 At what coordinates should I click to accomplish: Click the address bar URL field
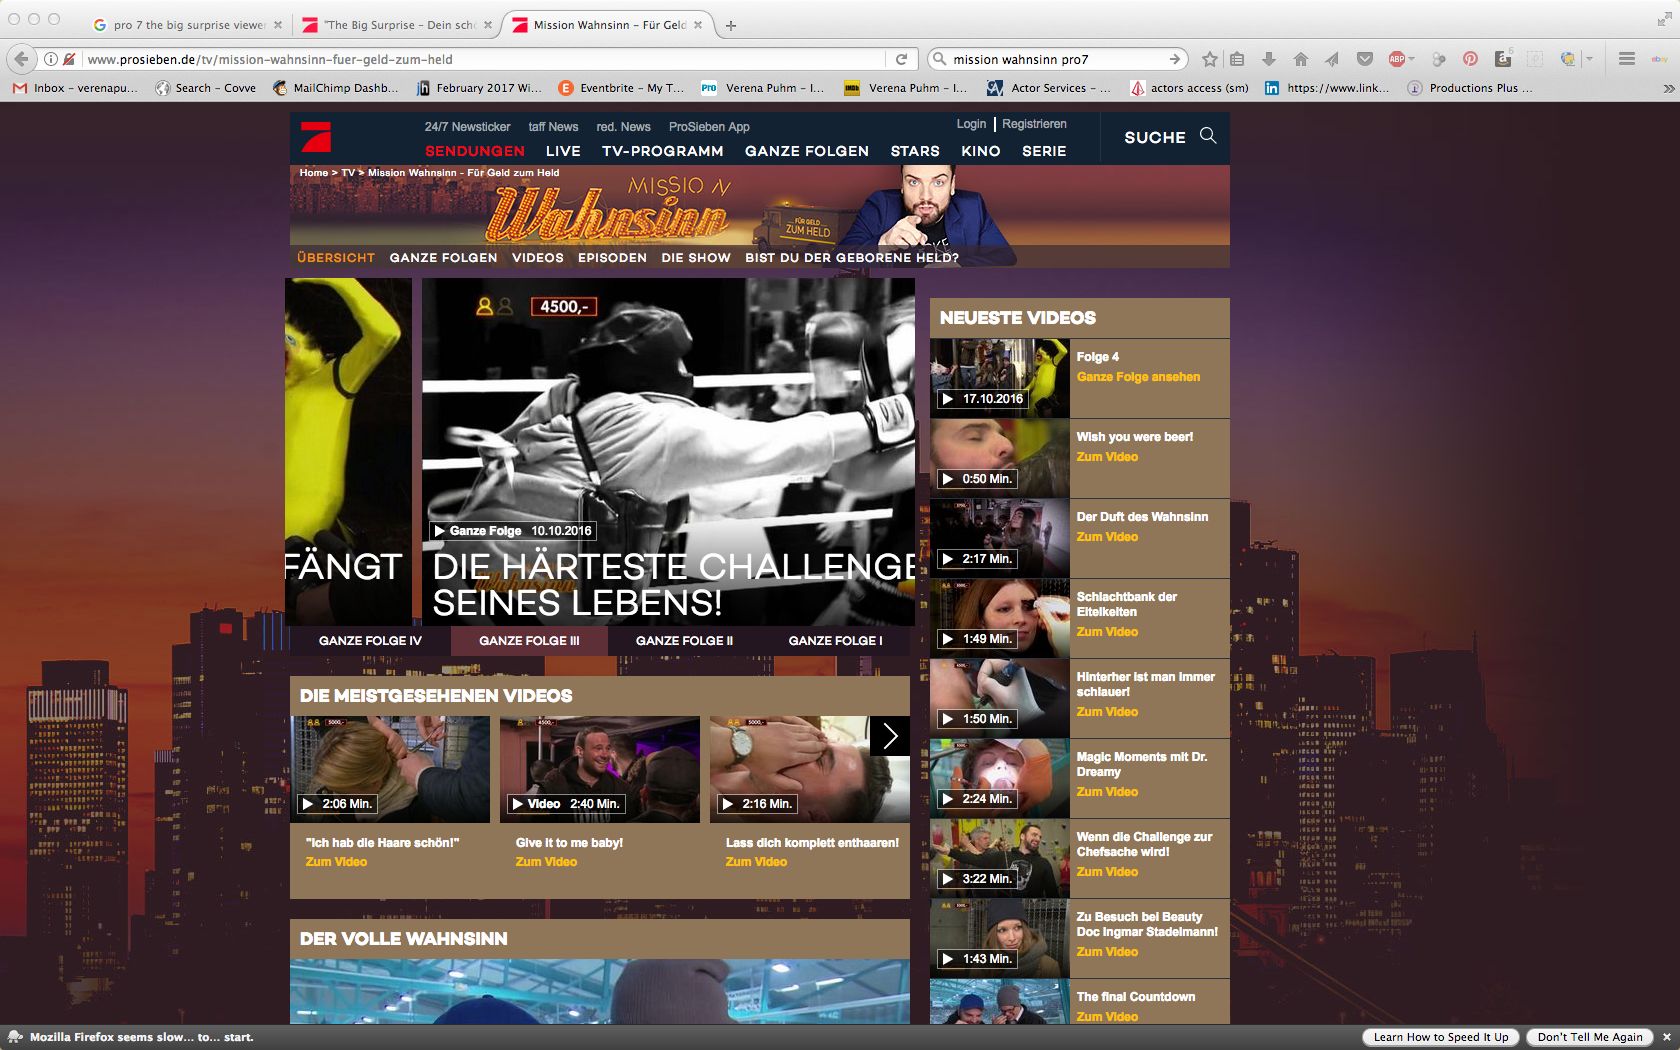(484, 59)
